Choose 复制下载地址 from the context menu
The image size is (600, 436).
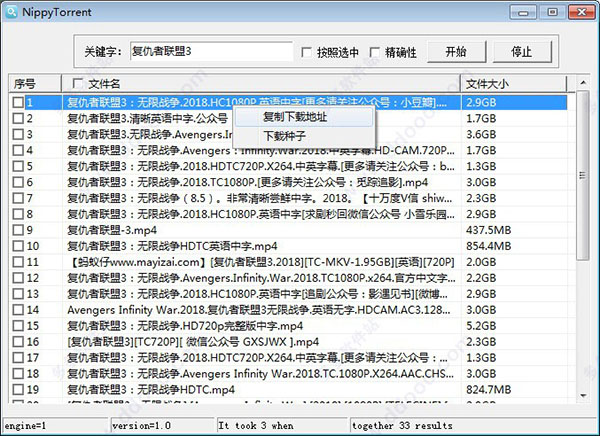(x=304, y=117)
